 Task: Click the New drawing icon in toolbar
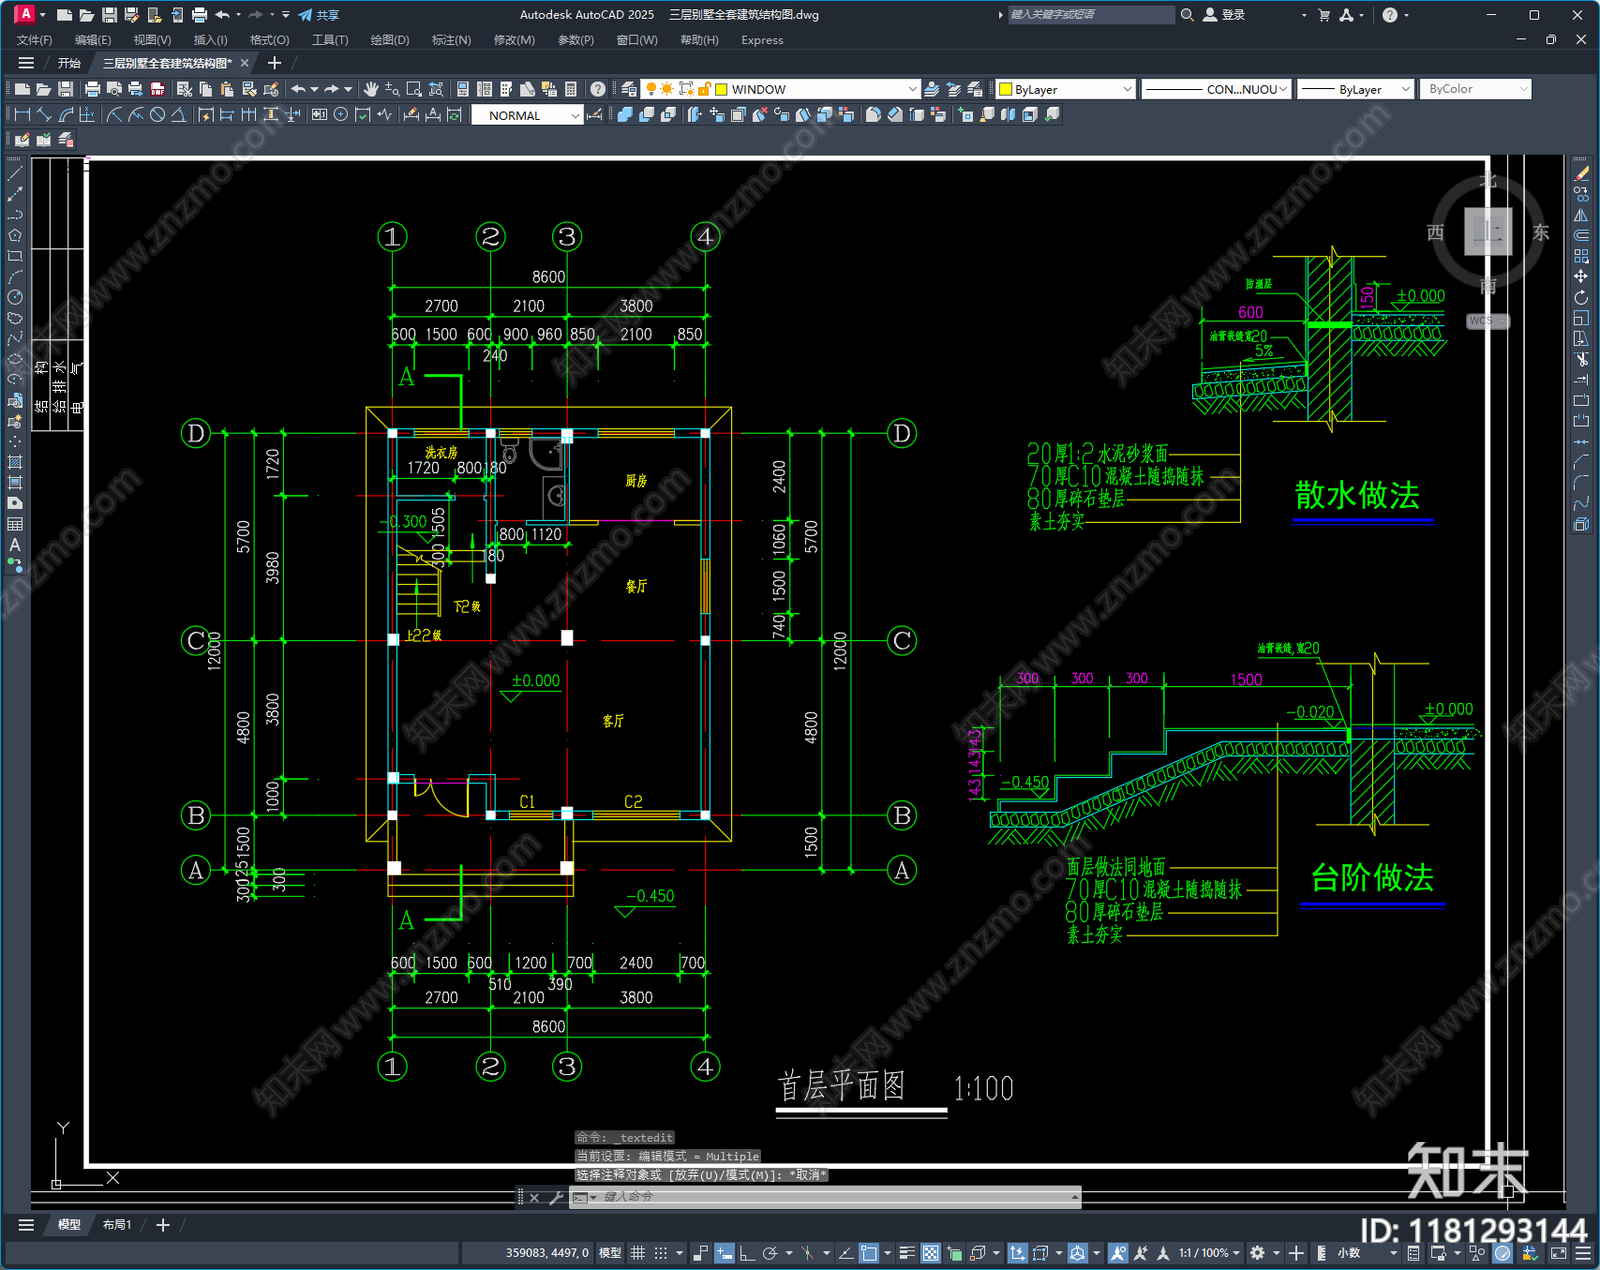[x=22, y=89]
